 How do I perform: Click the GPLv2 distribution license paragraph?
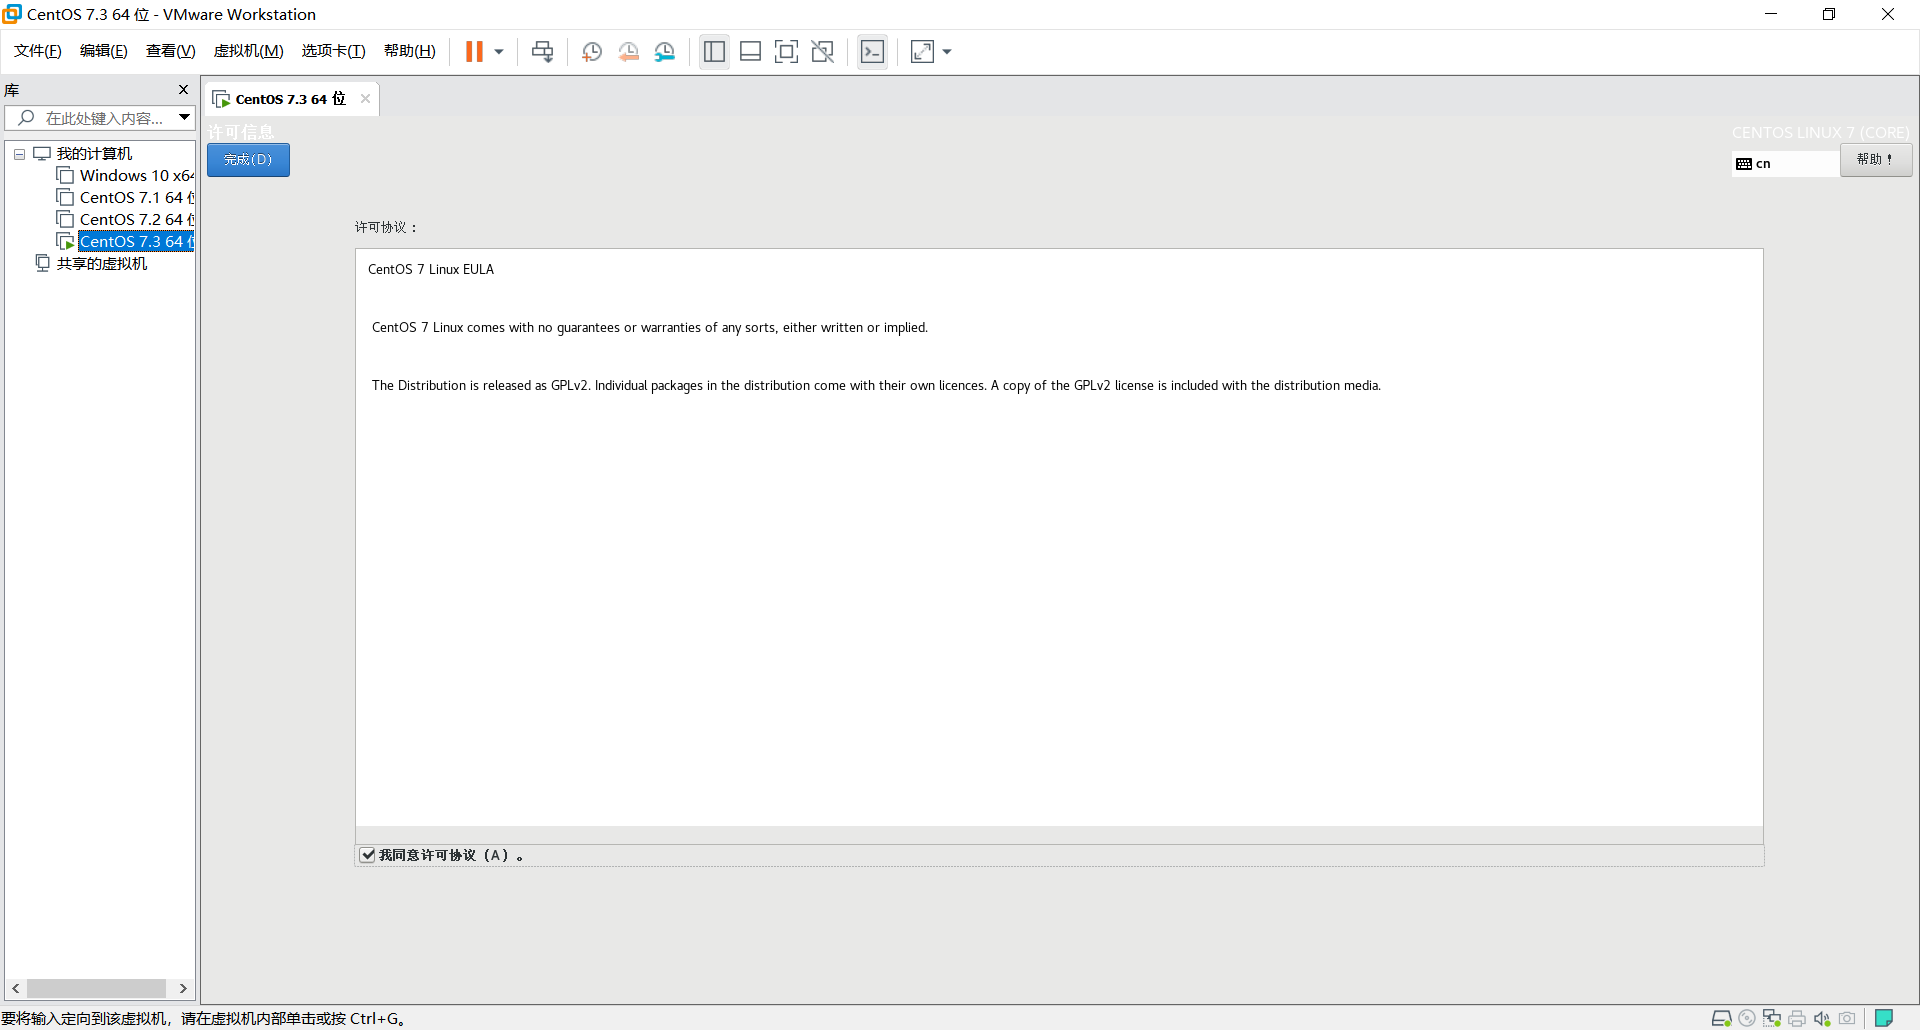876,386
